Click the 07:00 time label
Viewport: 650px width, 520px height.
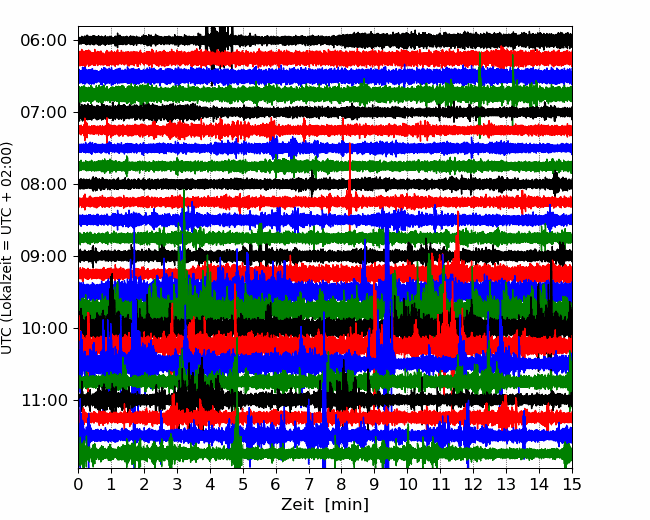click(44, 112)
